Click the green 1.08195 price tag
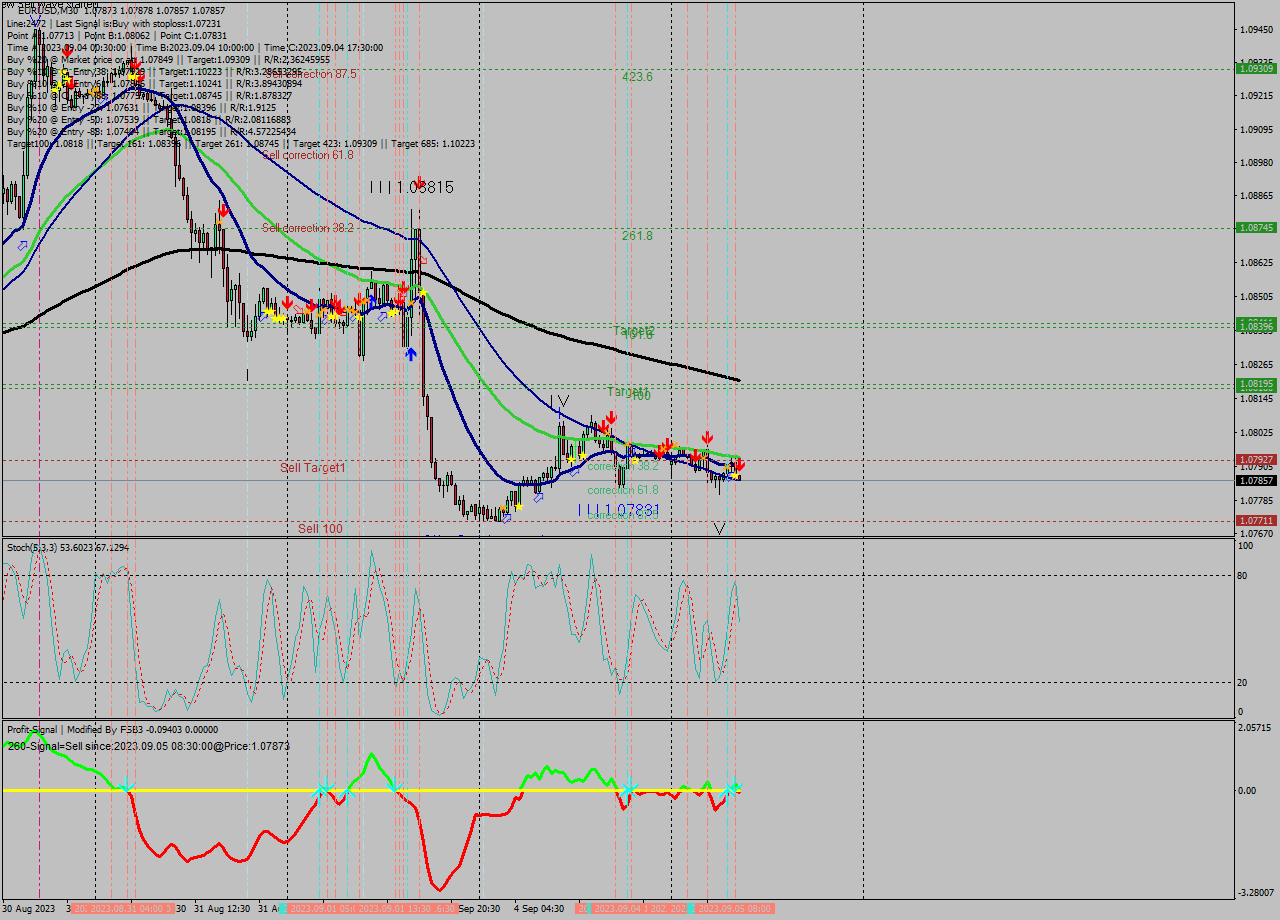Image resolution: width=1280 pixels, height=920 pixels. 1256,384
